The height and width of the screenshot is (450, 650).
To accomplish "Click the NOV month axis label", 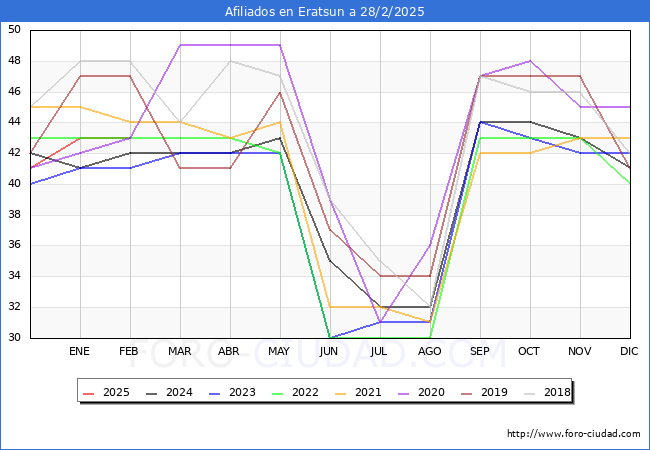I will pyautogui.click(x=580, y=351).
